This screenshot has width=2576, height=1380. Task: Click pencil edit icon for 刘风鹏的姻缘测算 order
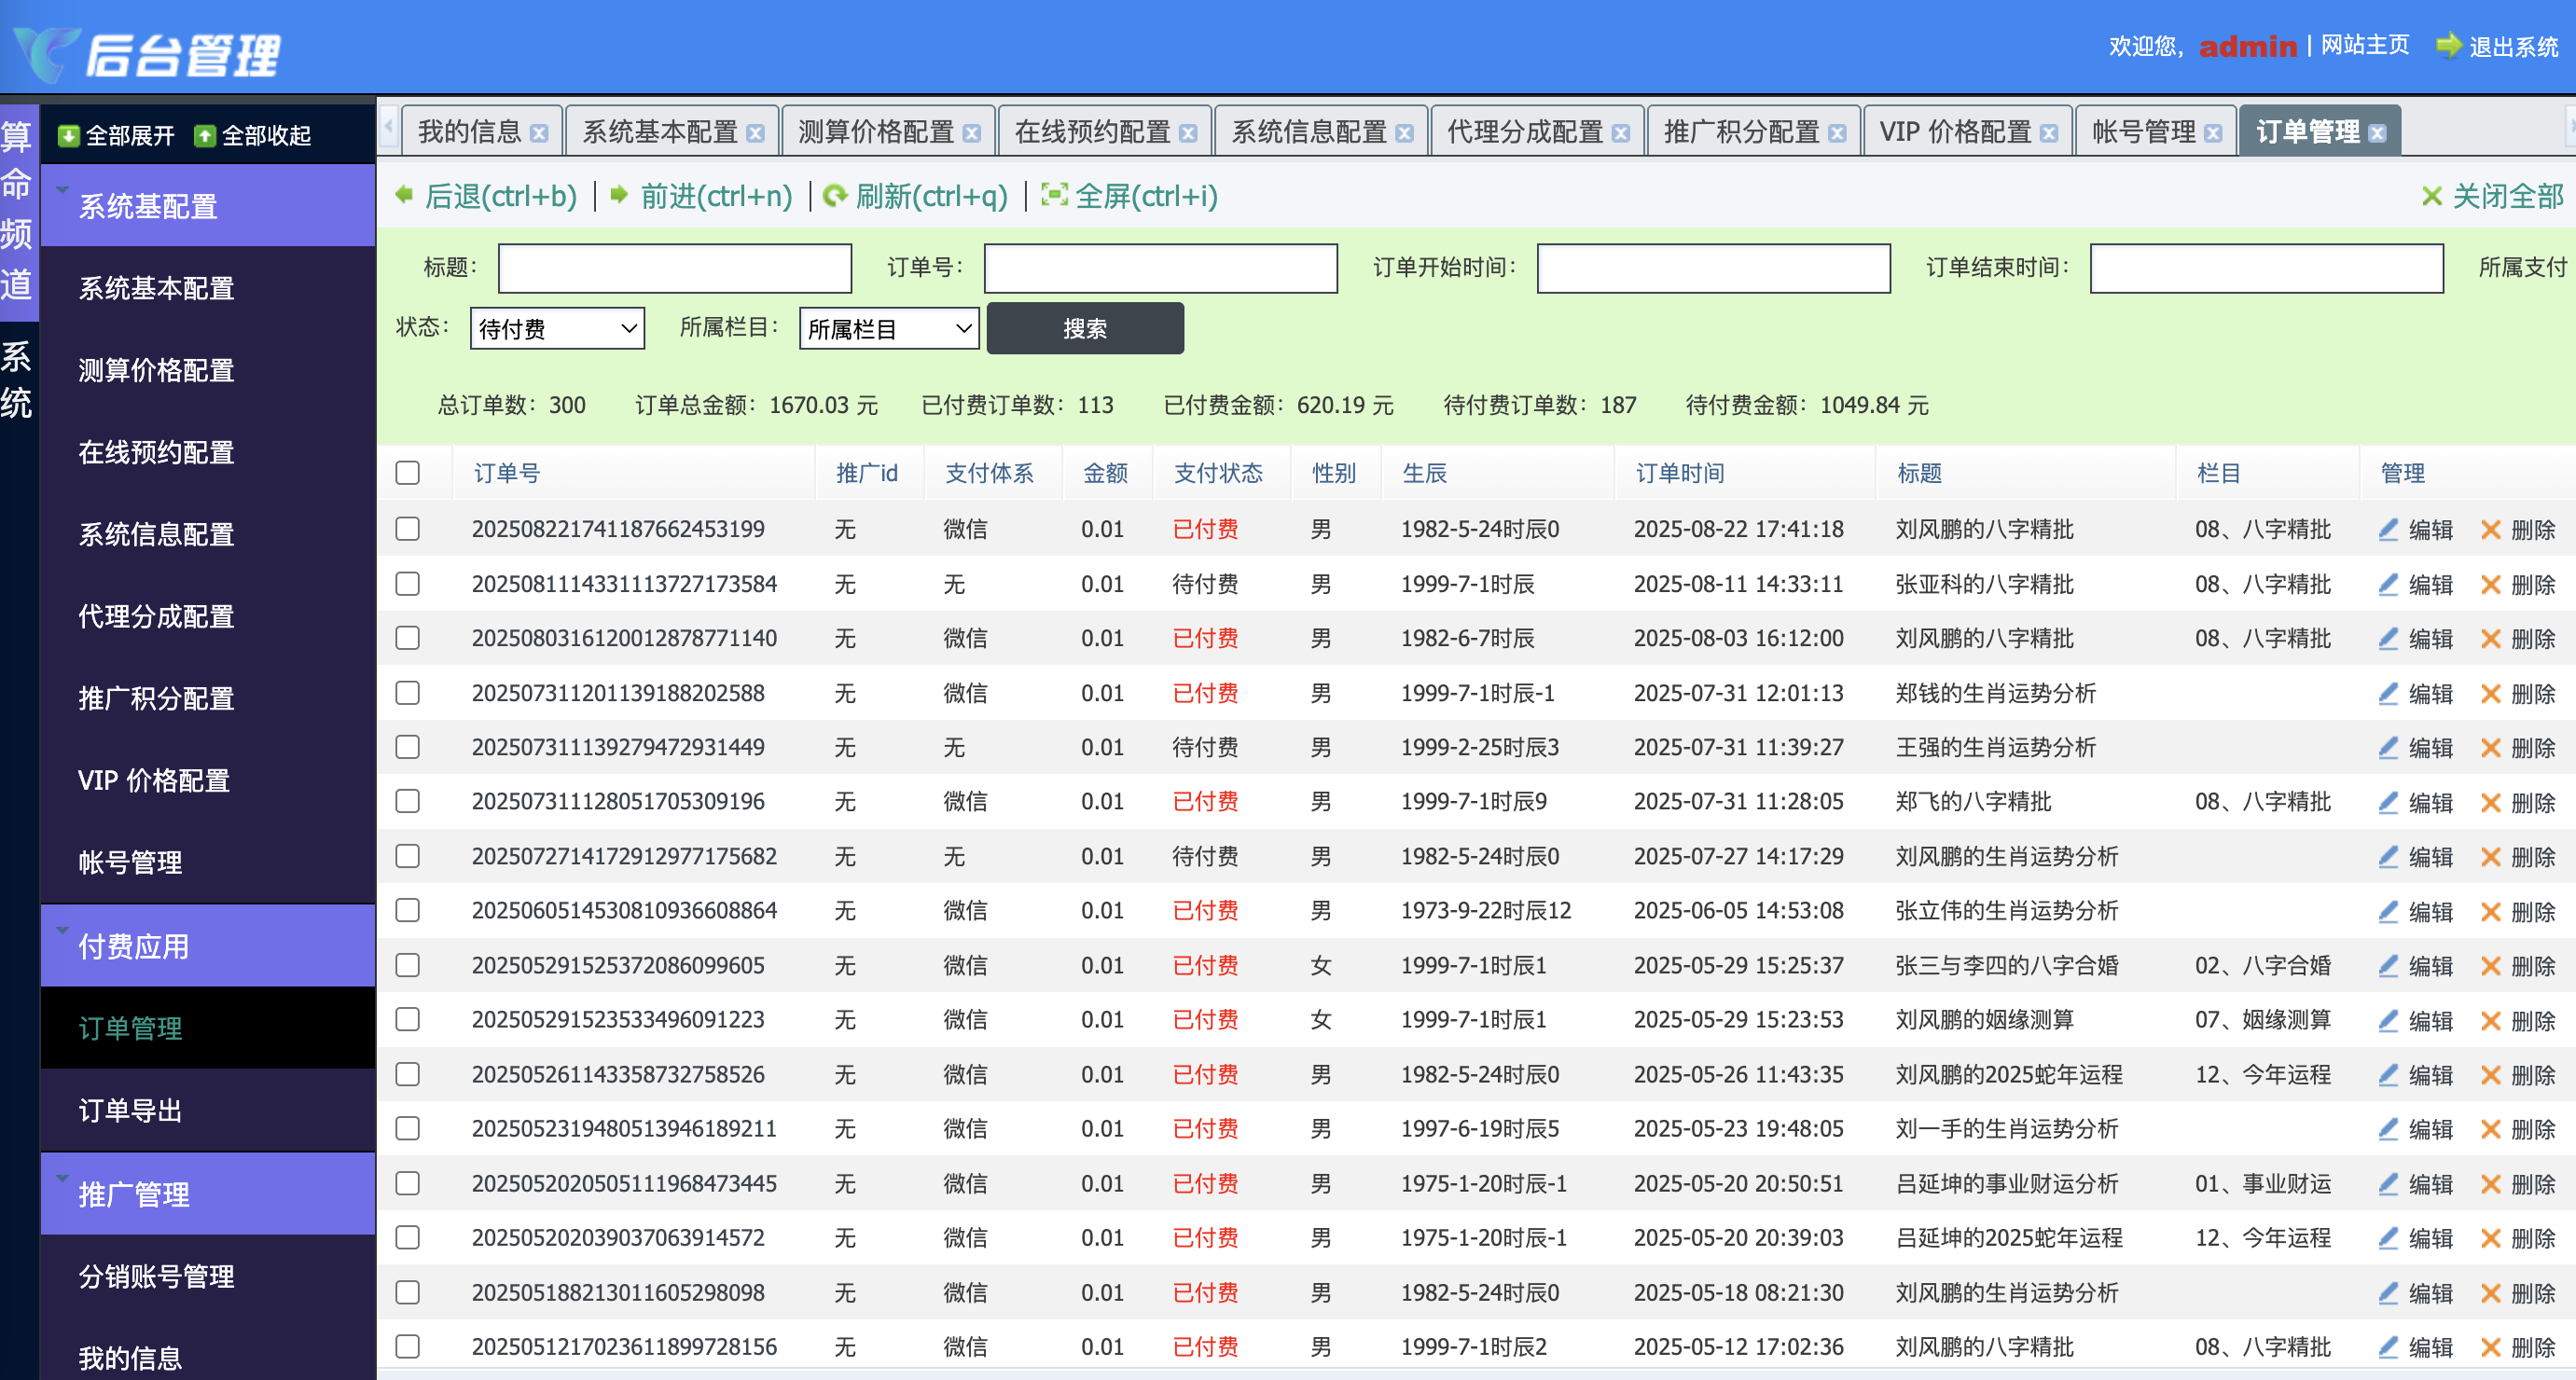(x=2388, y=1020)
